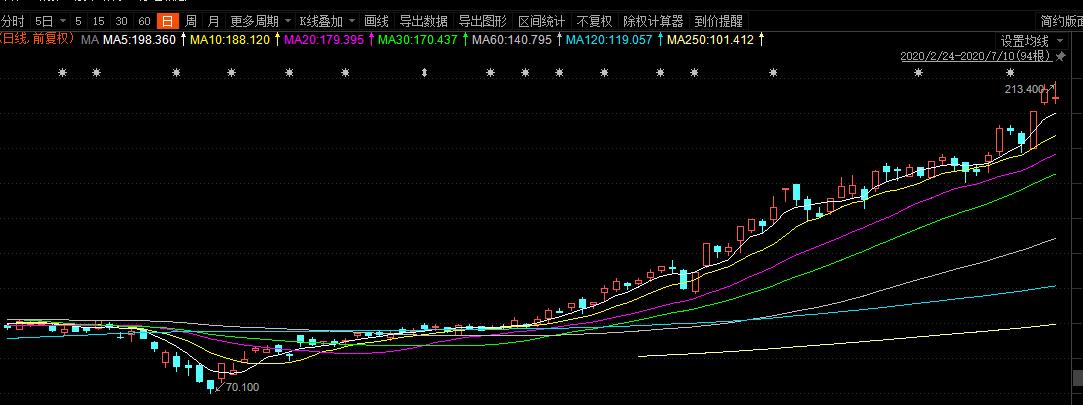Click the MA250:101.412 indicator value

[710, 40]
